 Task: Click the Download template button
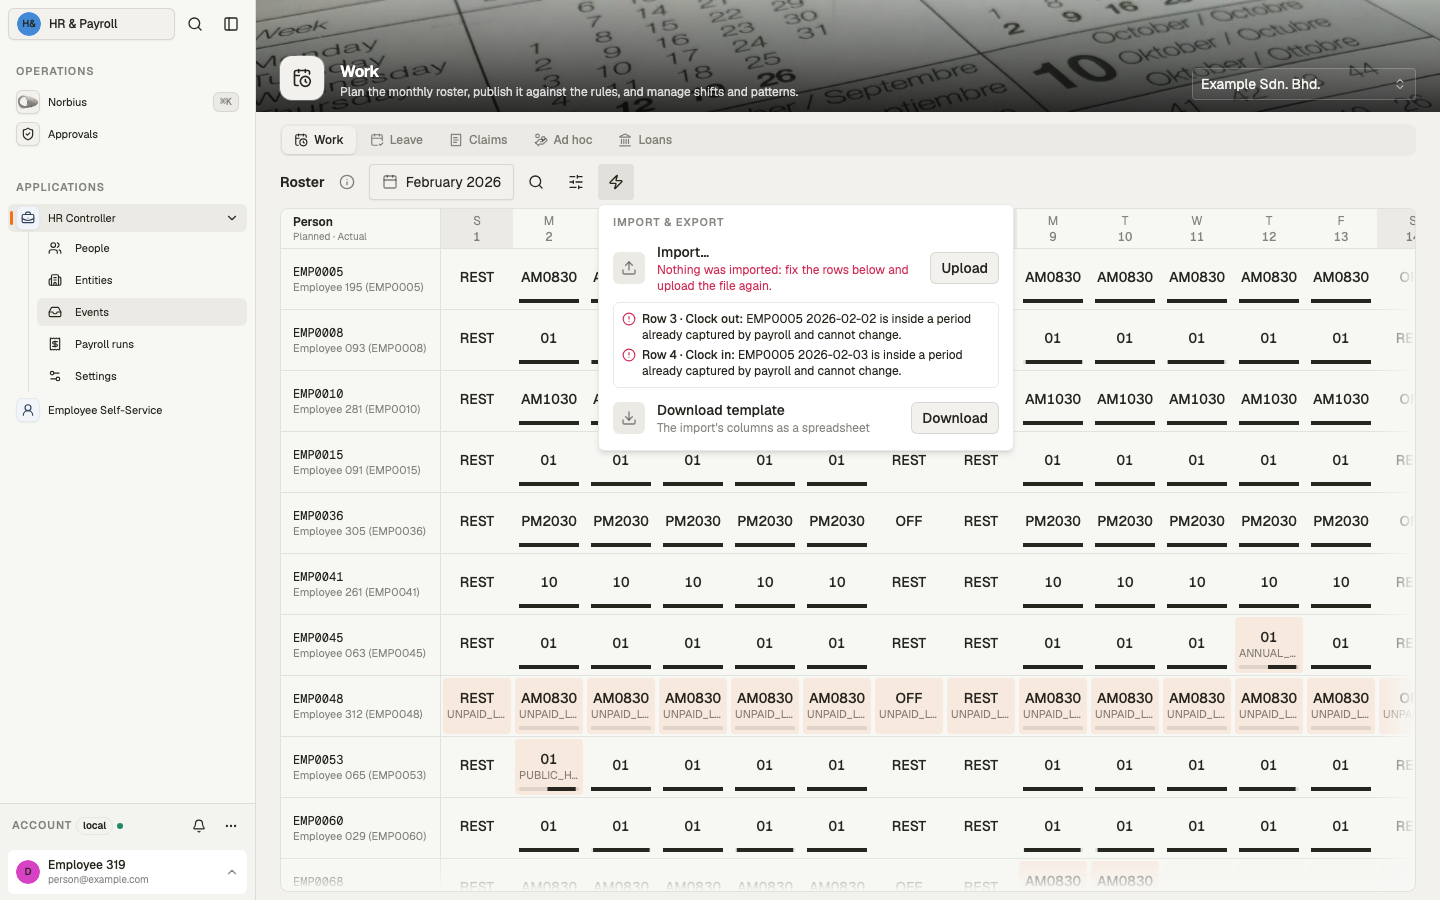point(955,418)
